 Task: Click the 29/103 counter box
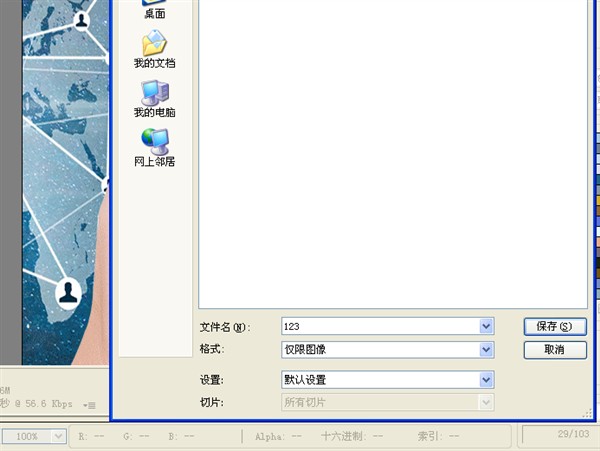point(560,436)
